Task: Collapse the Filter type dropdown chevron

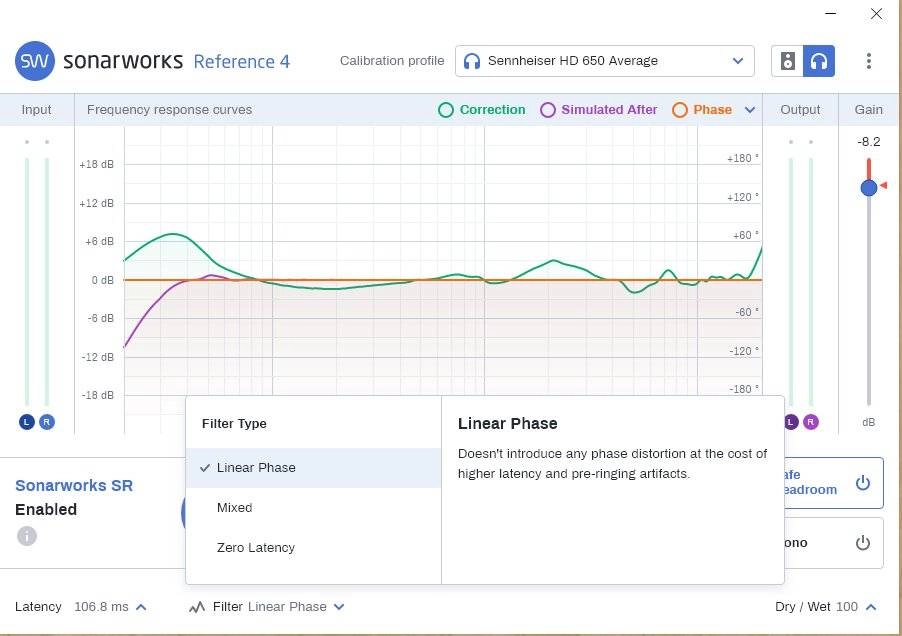Action: click(339, 607)
